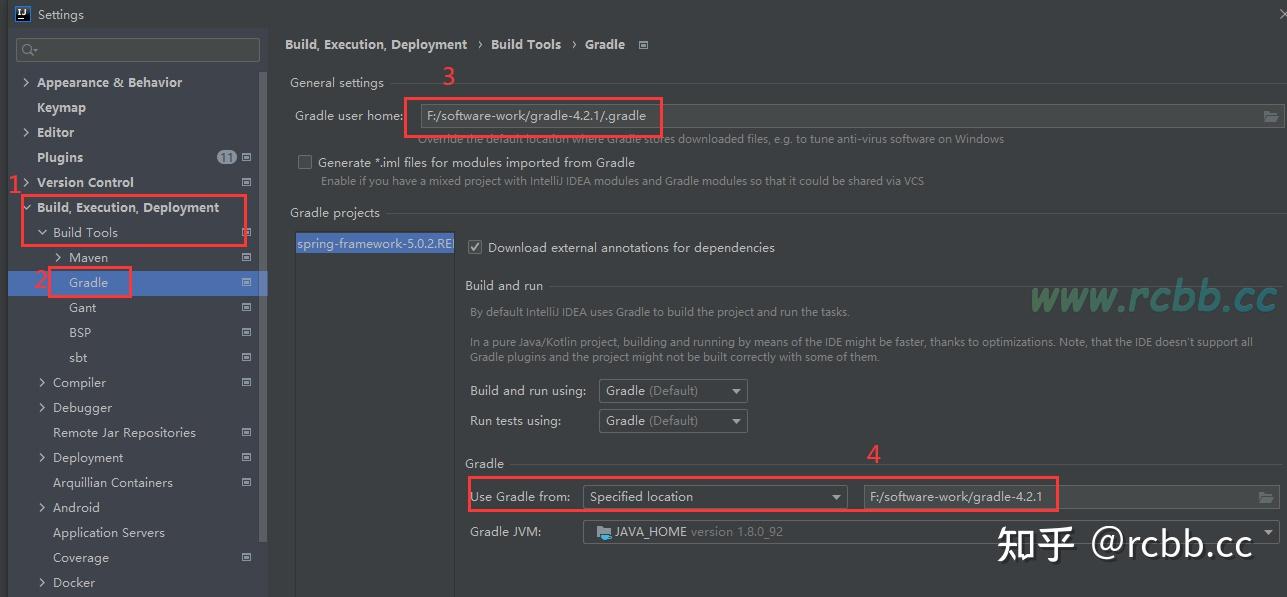1287x597 pixels.
Task: Select Keymap in the settings tree
Action: click(61, 108)
